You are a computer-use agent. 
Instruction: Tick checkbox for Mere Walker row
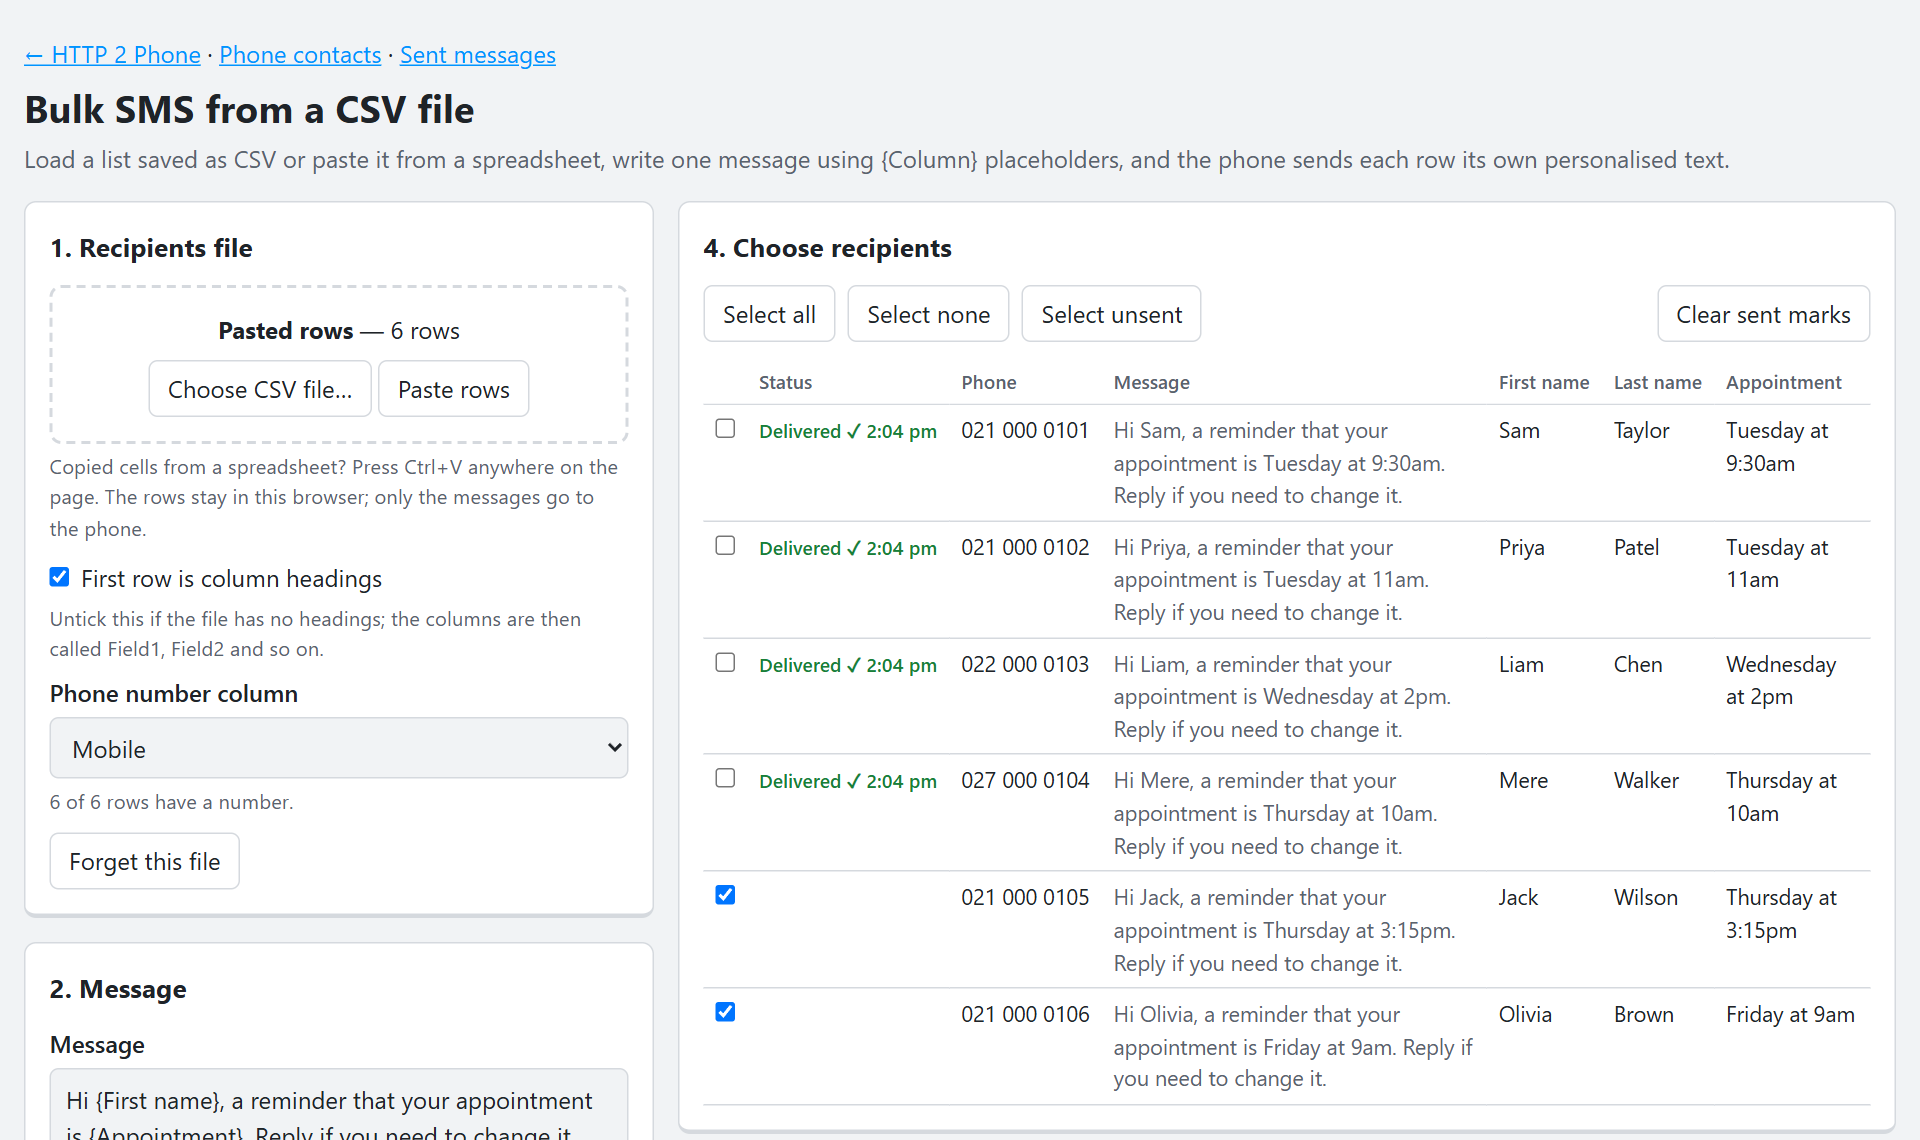(x=725, y=779)
